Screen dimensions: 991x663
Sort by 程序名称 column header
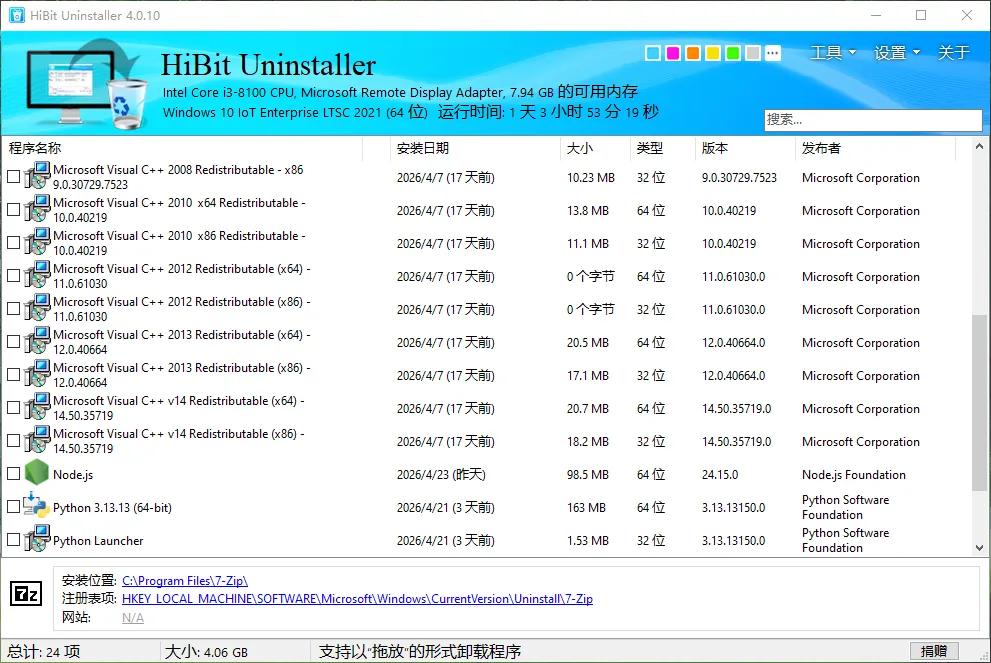[x=183, y=148]
